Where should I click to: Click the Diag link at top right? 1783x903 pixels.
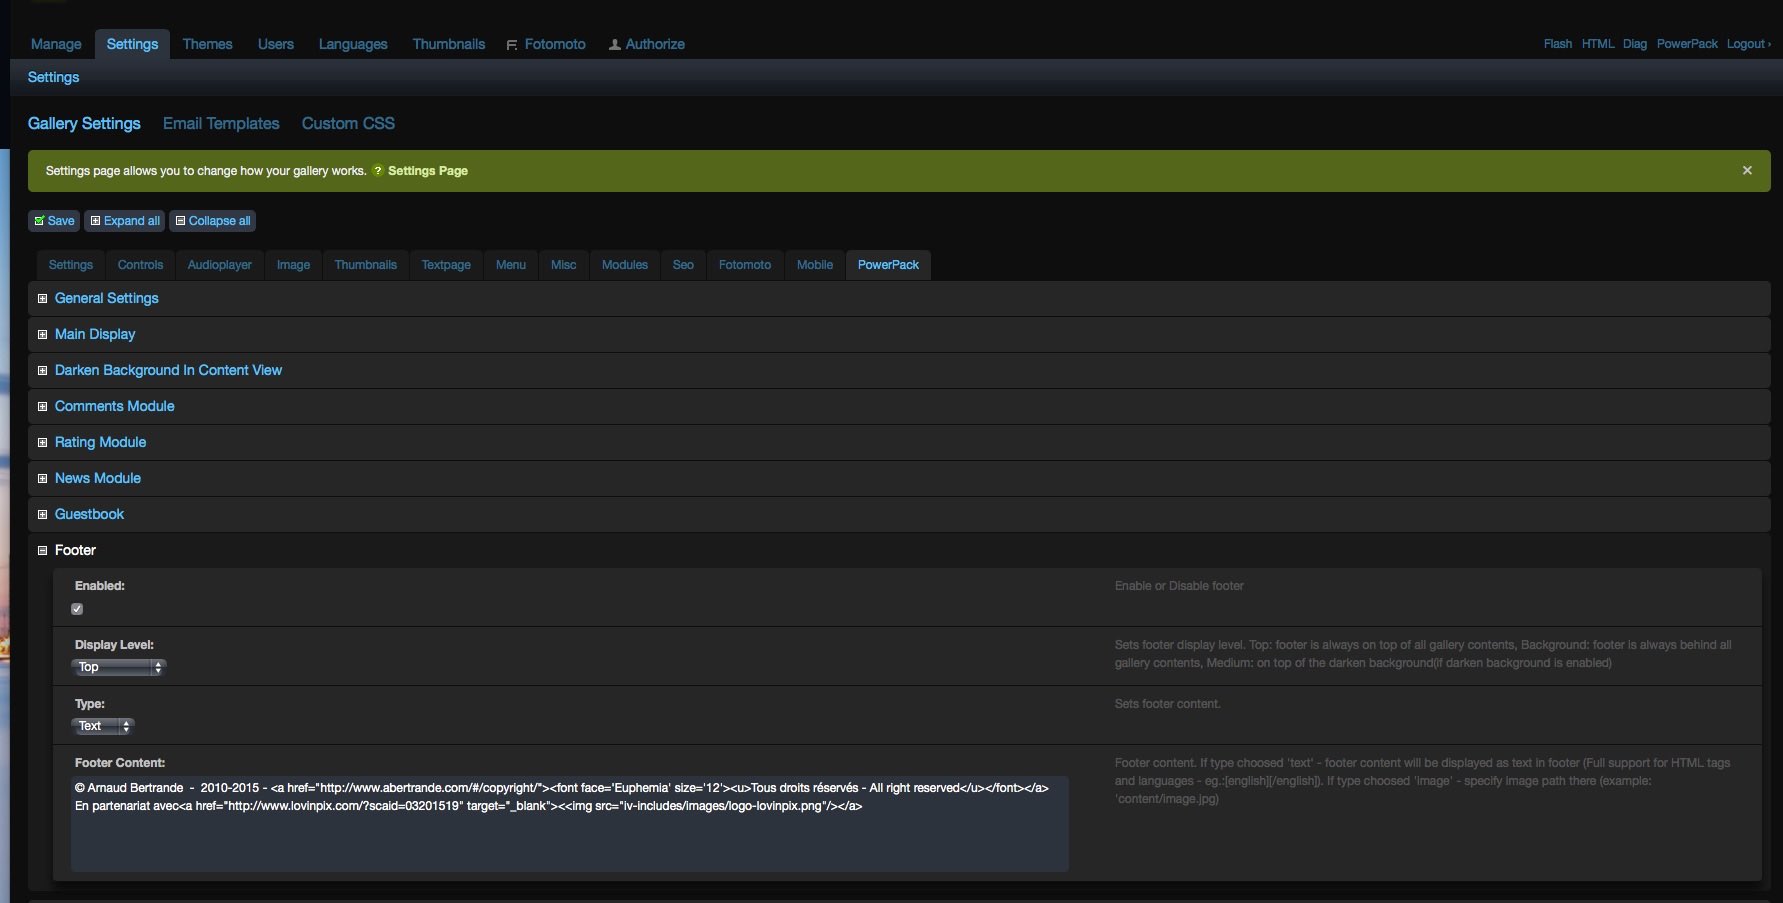1634,44
